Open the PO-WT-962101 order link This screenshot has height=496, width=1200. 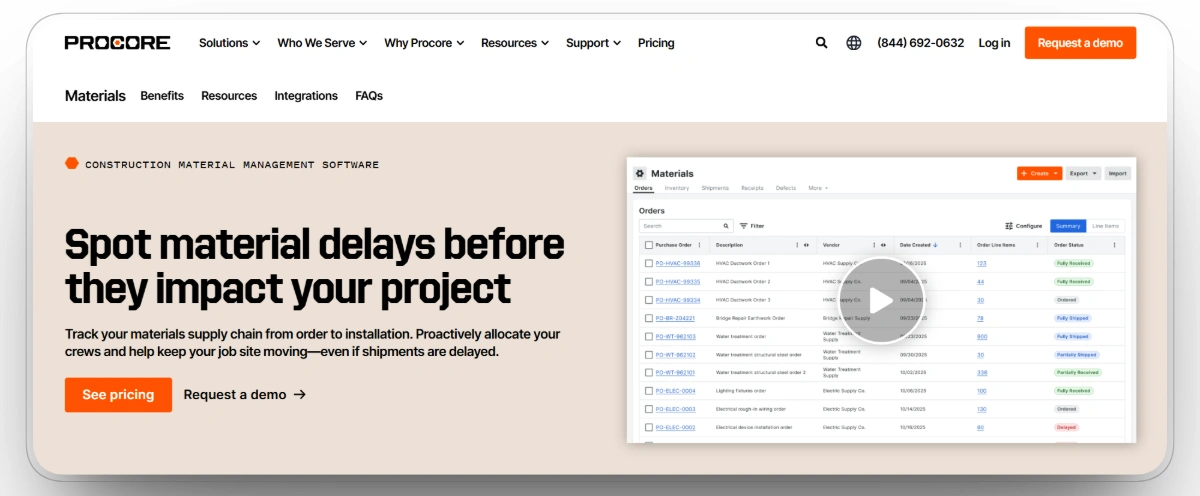[675, 373]
